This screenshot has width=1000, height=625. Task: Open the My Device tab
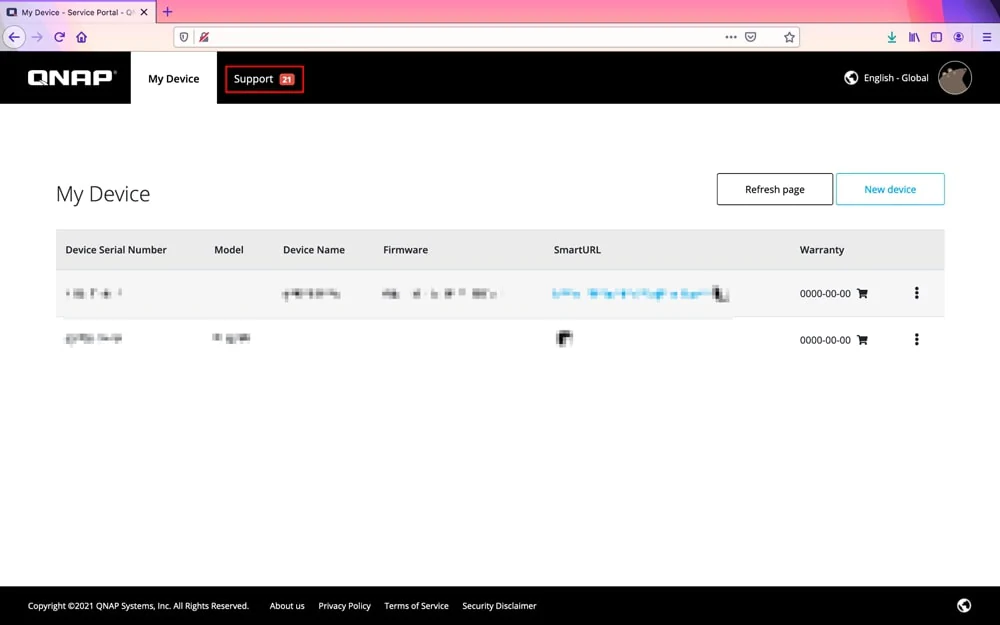(173, 78)
